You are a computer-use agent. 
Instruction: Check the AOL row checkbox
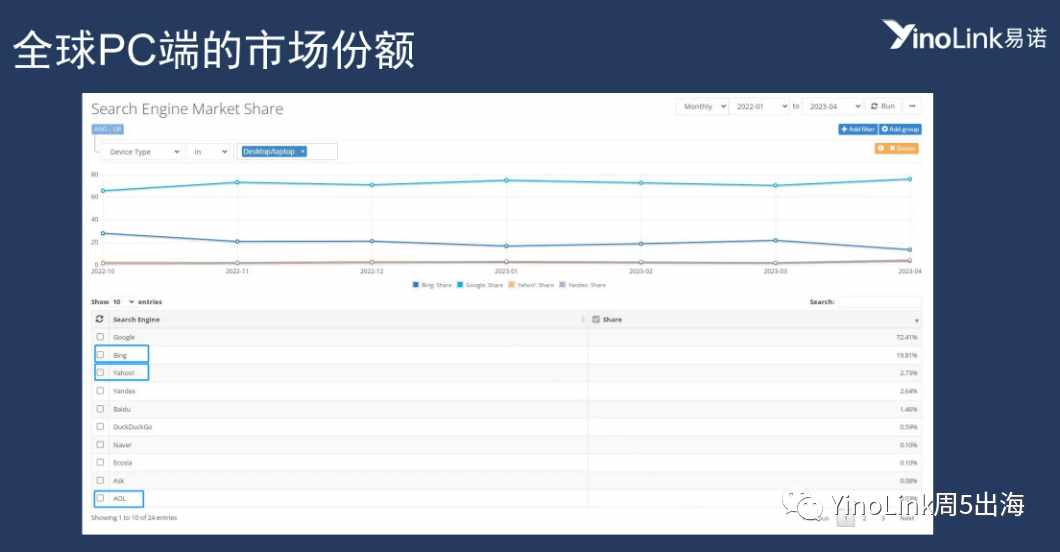tap(100, 498)
